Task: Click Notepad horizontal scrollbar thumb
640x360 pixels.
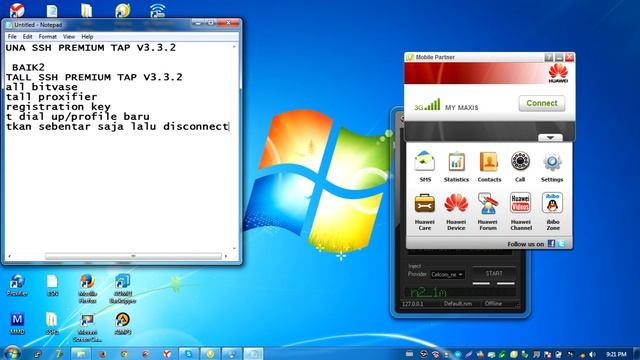Action: (133, 256)
